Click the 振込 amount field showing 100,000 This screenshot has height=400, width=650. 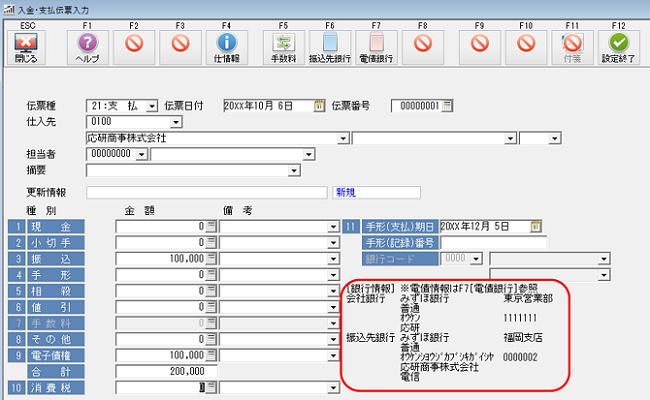point(160,259)
